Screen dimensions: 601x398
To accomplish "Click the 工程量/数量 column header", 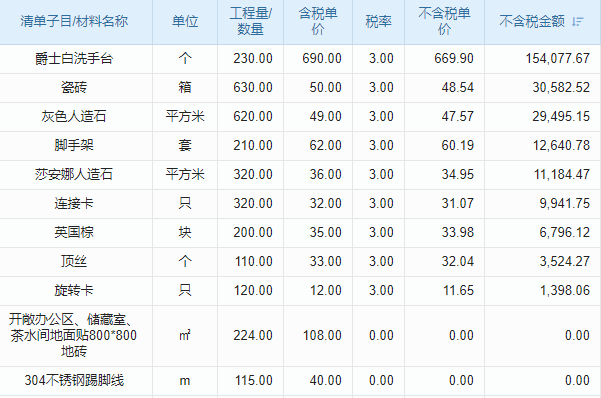I will [250, 21].
